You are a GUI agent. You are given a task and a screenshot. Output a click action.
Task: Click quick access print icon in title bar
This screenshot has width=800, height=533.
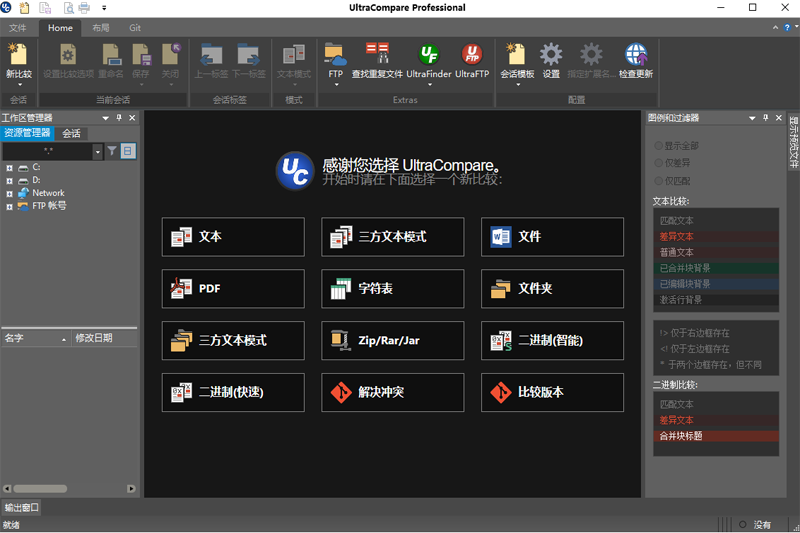(x=84, y=8)
